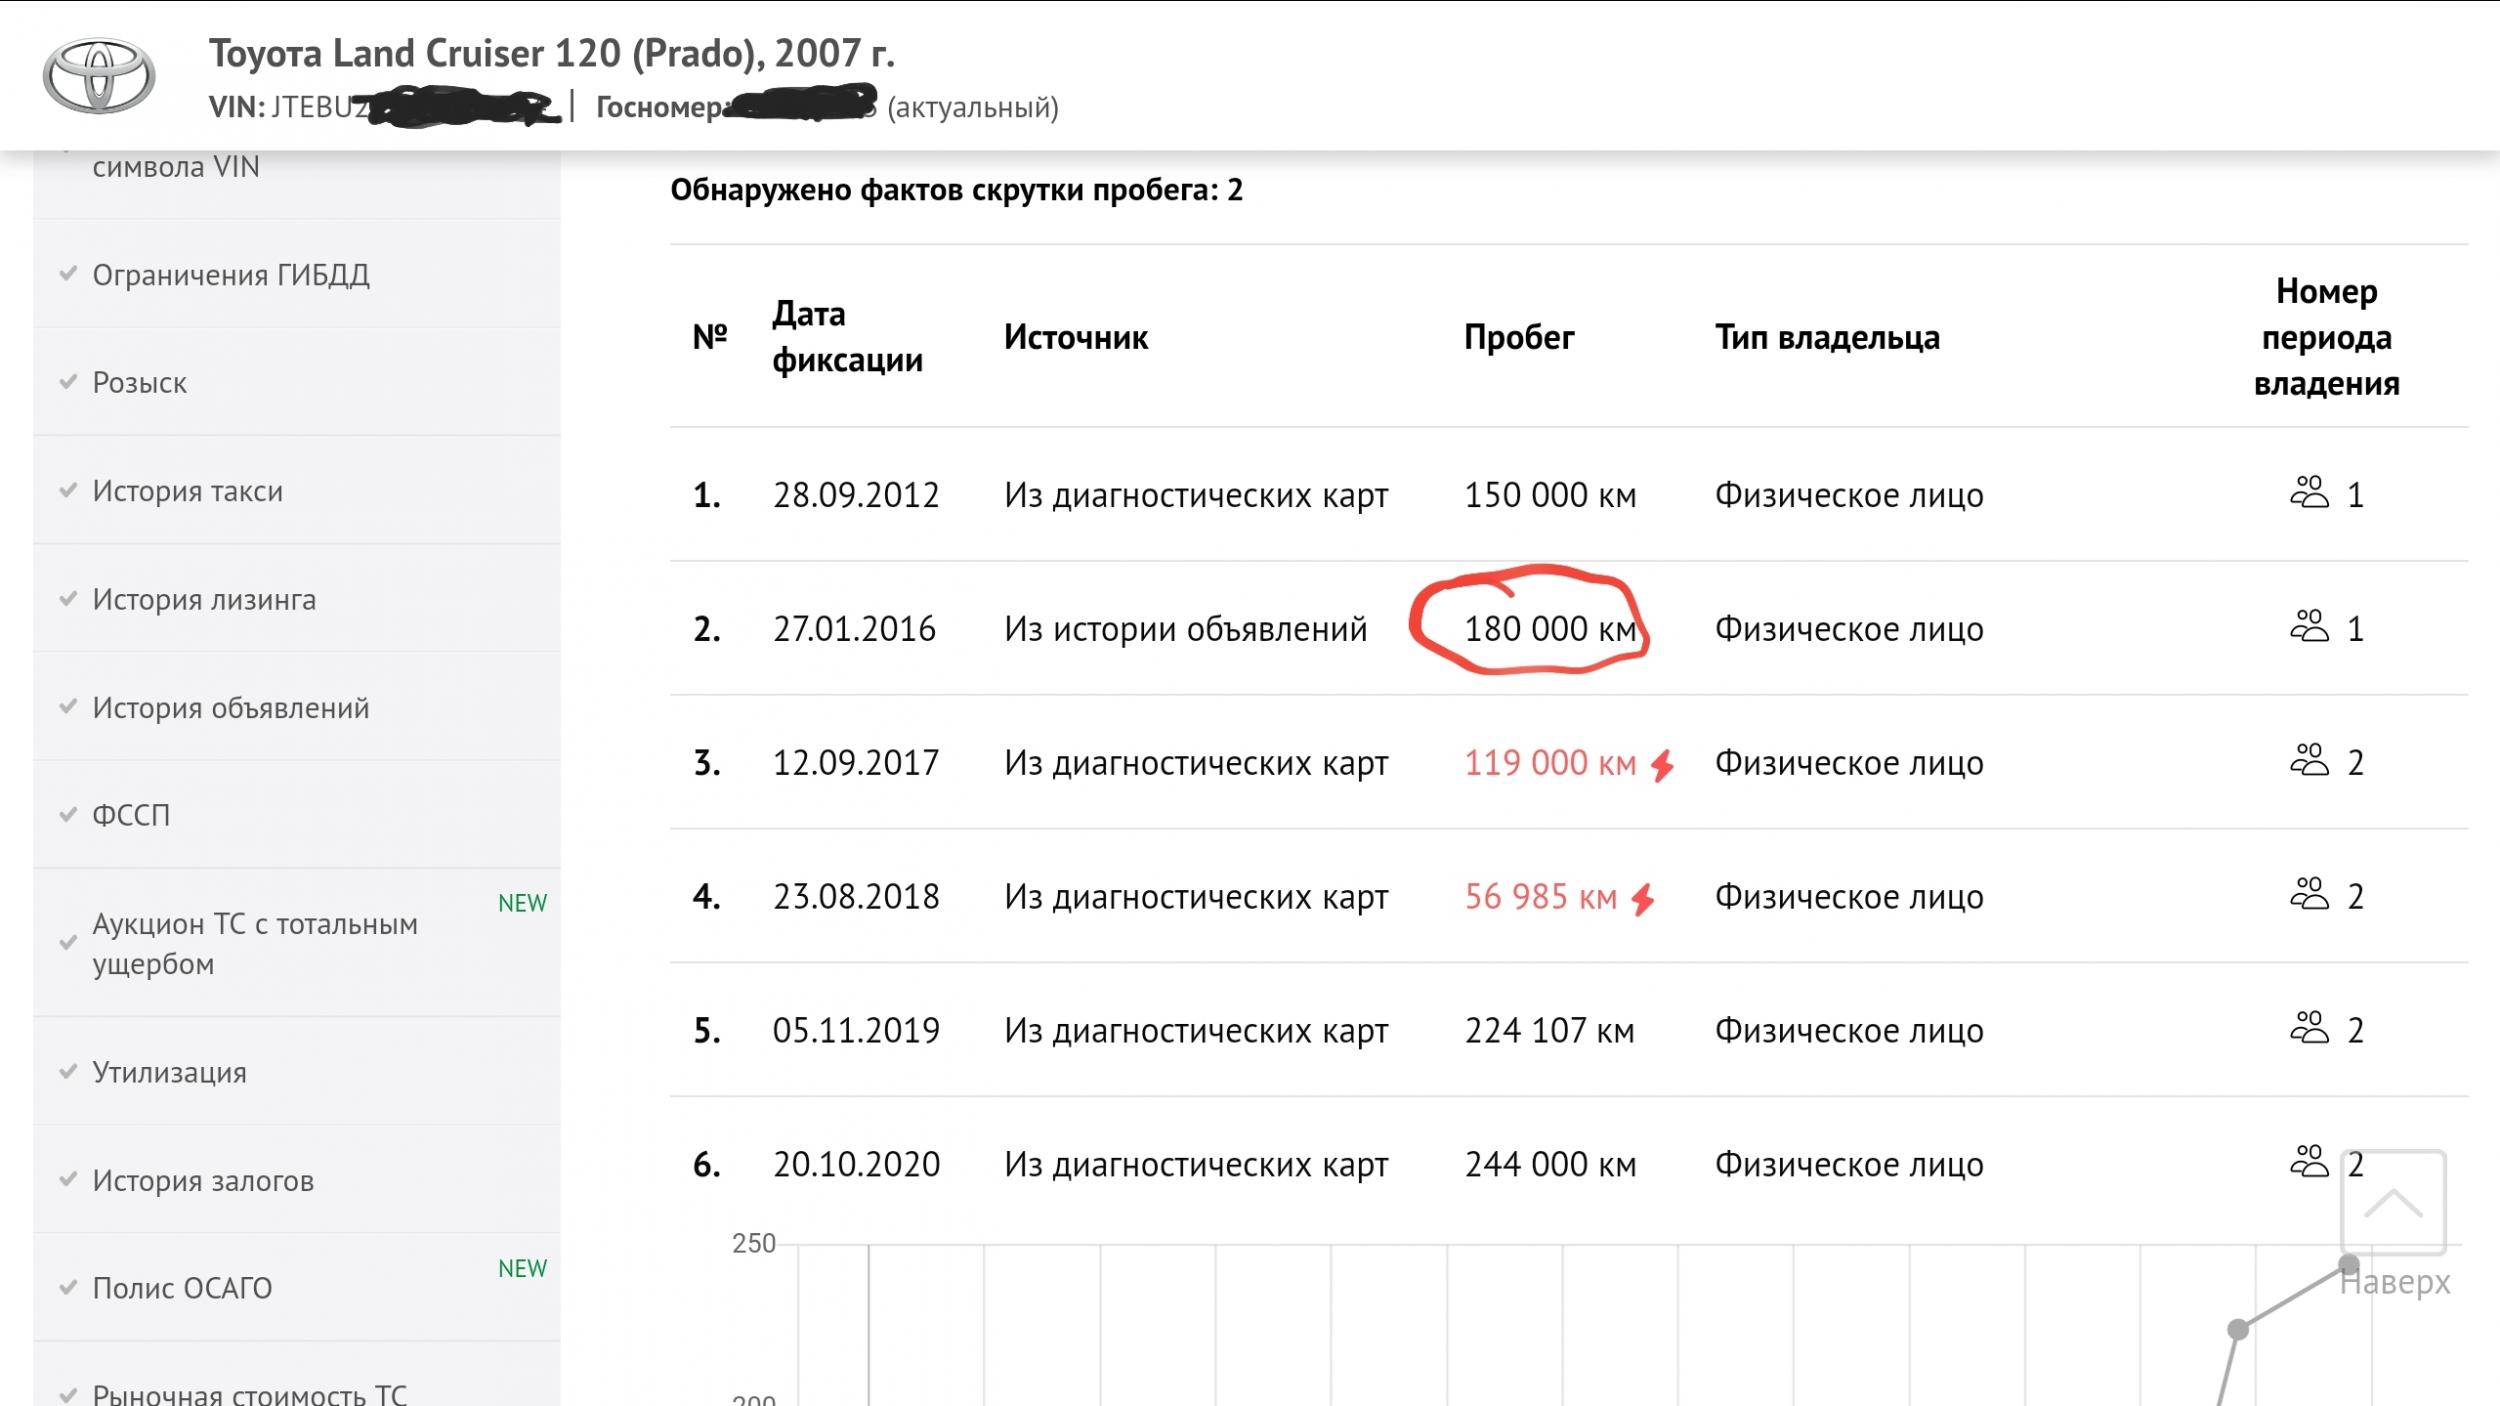Click checkmark icon beside История залогов
Viewport: 2500px width, 1406px height.
pyautogui.click(x=68, y=1179)
